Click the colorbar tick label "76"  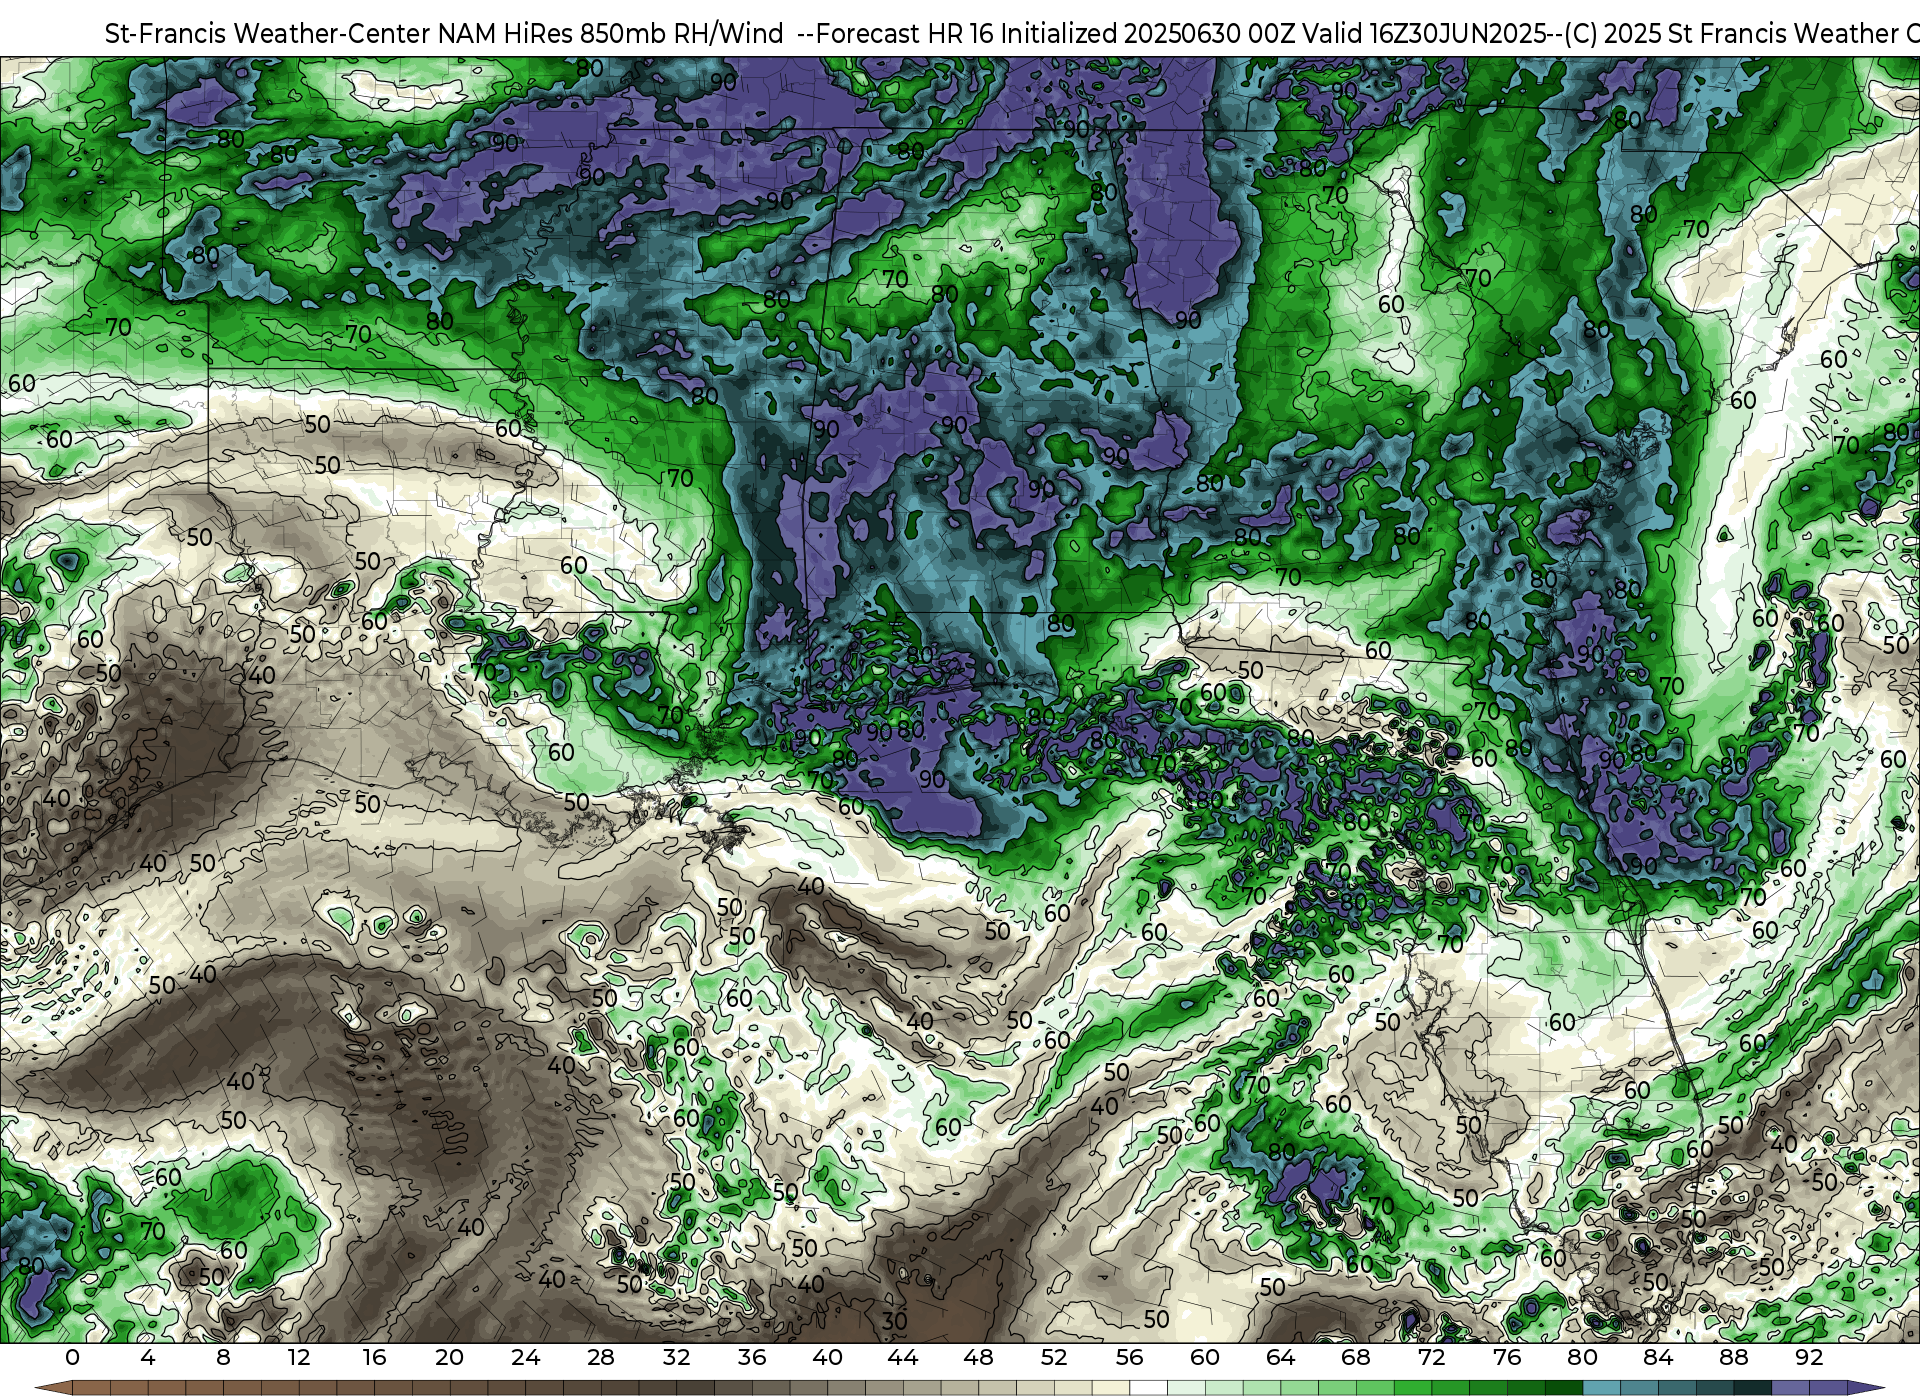[x=1507, y=1357]
